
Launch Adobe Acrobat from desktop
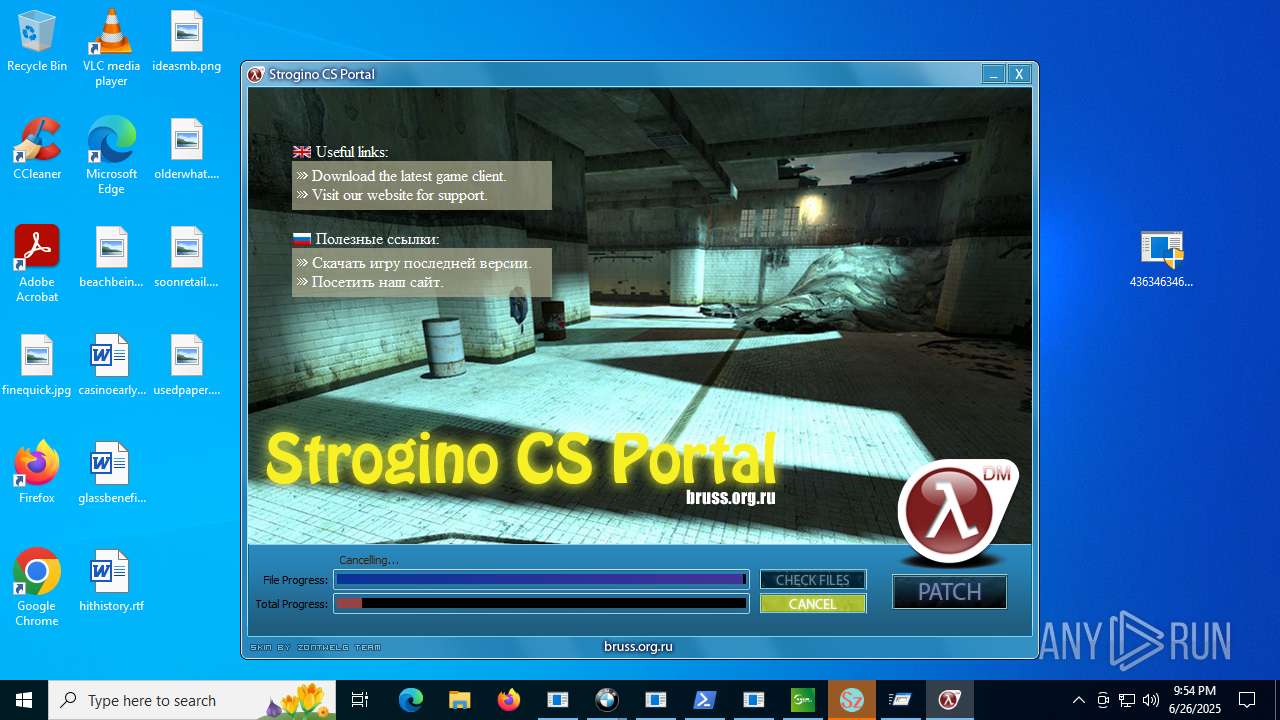click(37, 263)
